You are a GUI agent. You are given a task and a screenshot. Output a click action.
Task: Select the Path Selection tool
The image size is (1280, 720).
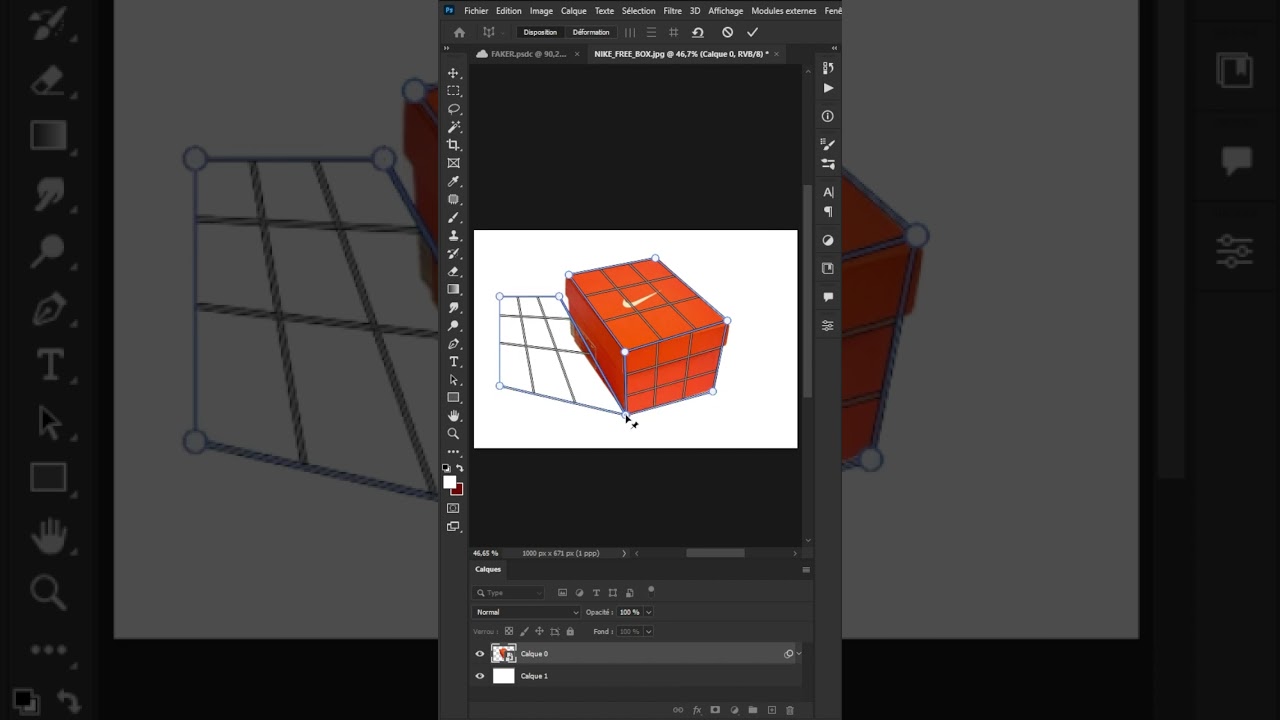(453, 380)
